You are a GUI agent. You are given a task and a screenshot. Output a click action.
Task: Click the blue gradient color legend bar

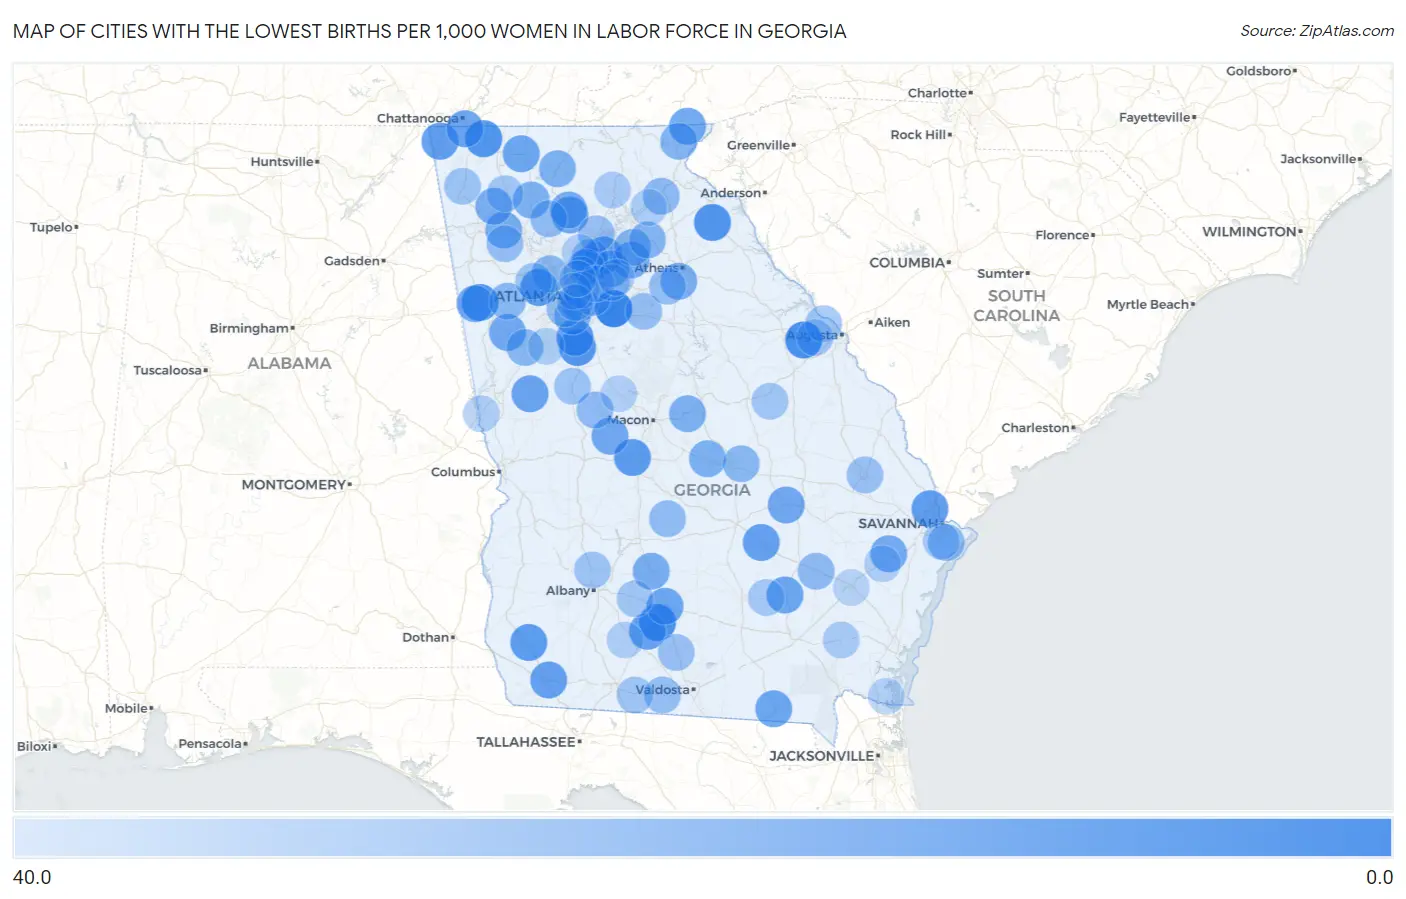[x=702, y=838]
